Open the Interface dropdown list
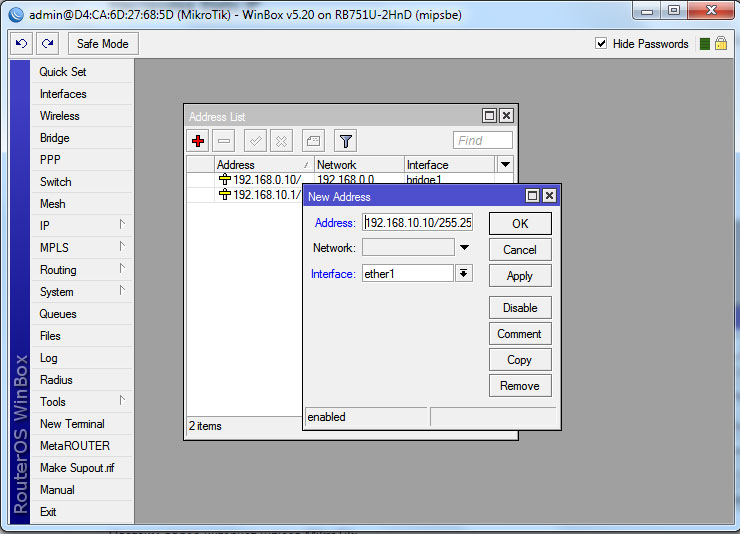Image resolution: width=740 pixels, height=534 pixels. click(464, 273)
